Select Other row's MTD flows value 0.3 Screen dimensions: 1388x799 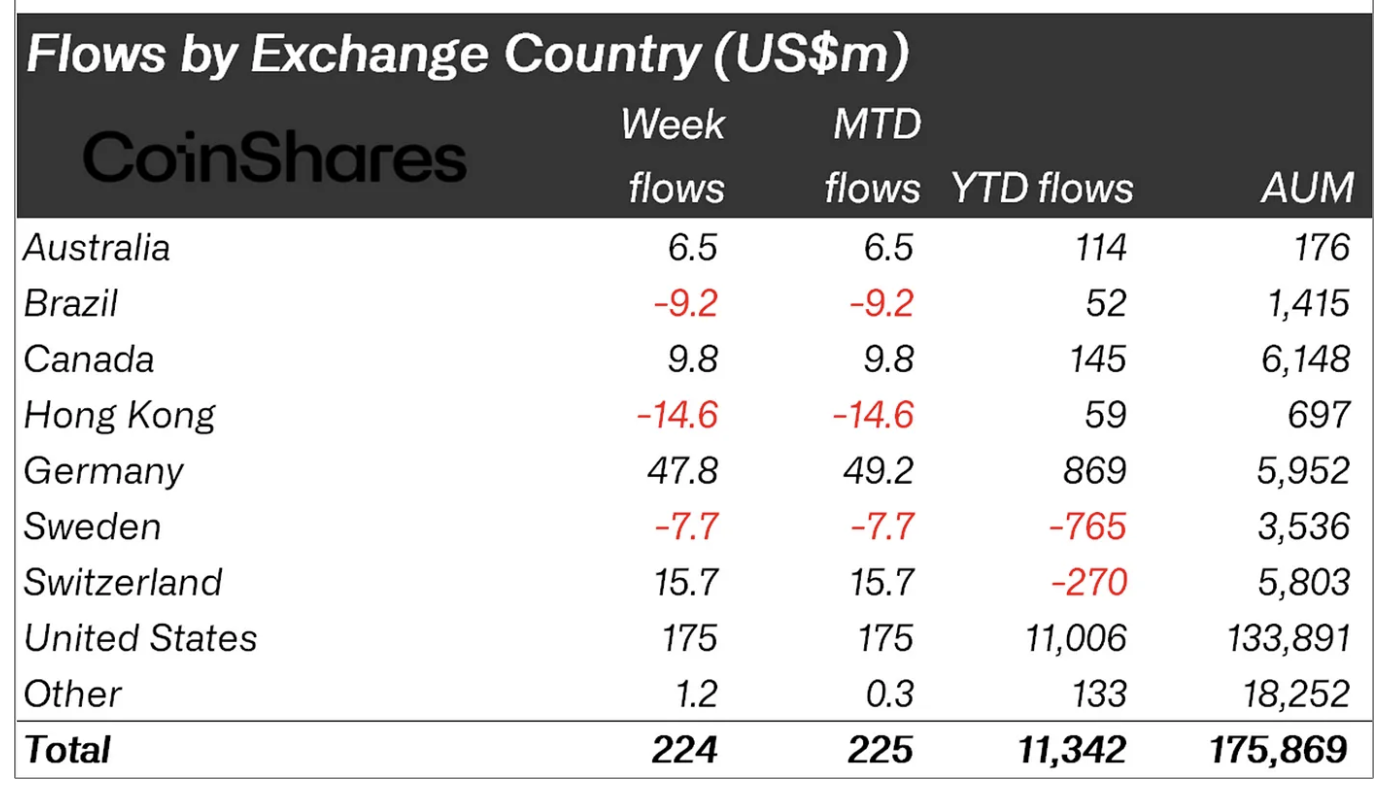pyautogui.click(x=889, y=694)
